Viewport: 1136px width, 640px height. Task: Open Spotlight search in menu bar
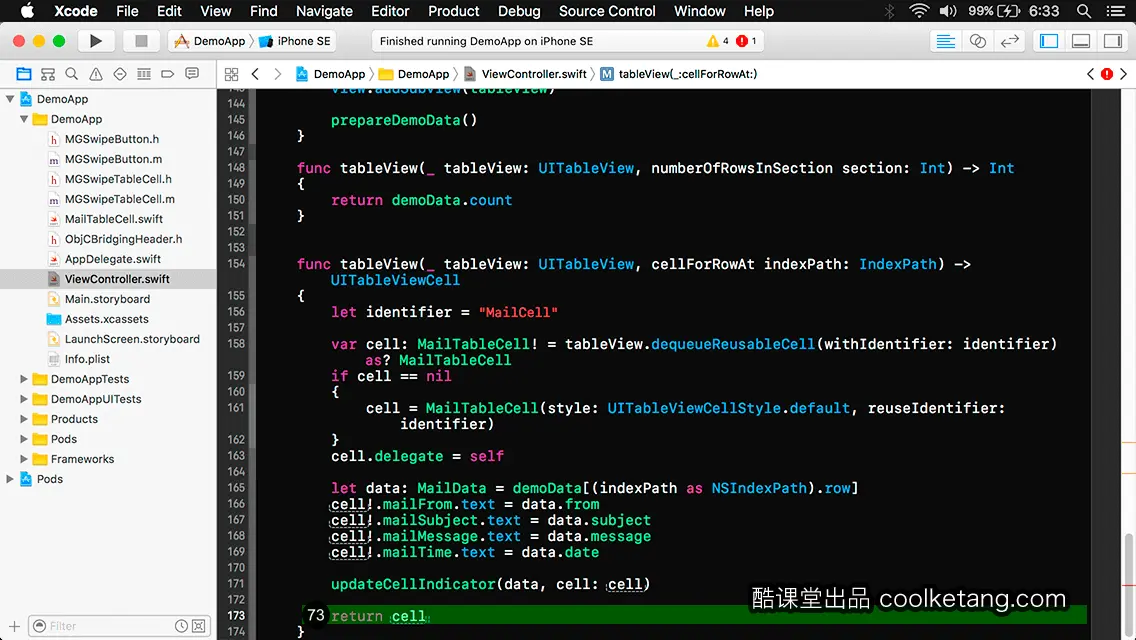click(1084, 11)
